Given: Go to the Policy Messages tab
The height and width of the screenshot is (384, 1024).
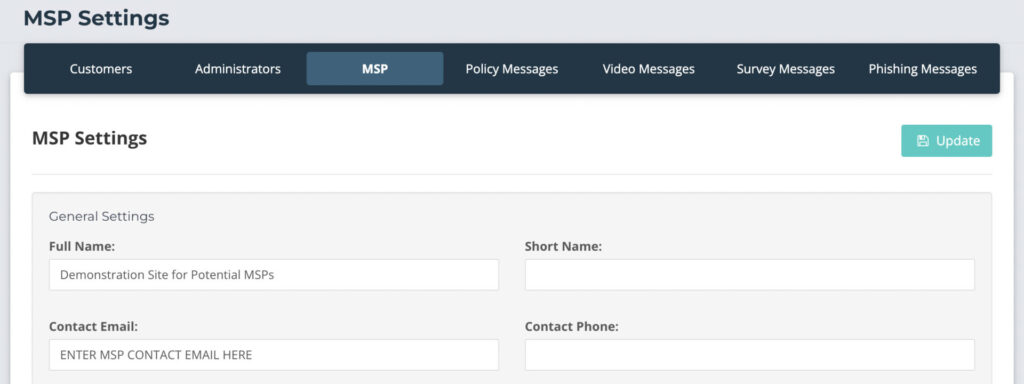Looking at the screenshot, I should click(512, 69).
